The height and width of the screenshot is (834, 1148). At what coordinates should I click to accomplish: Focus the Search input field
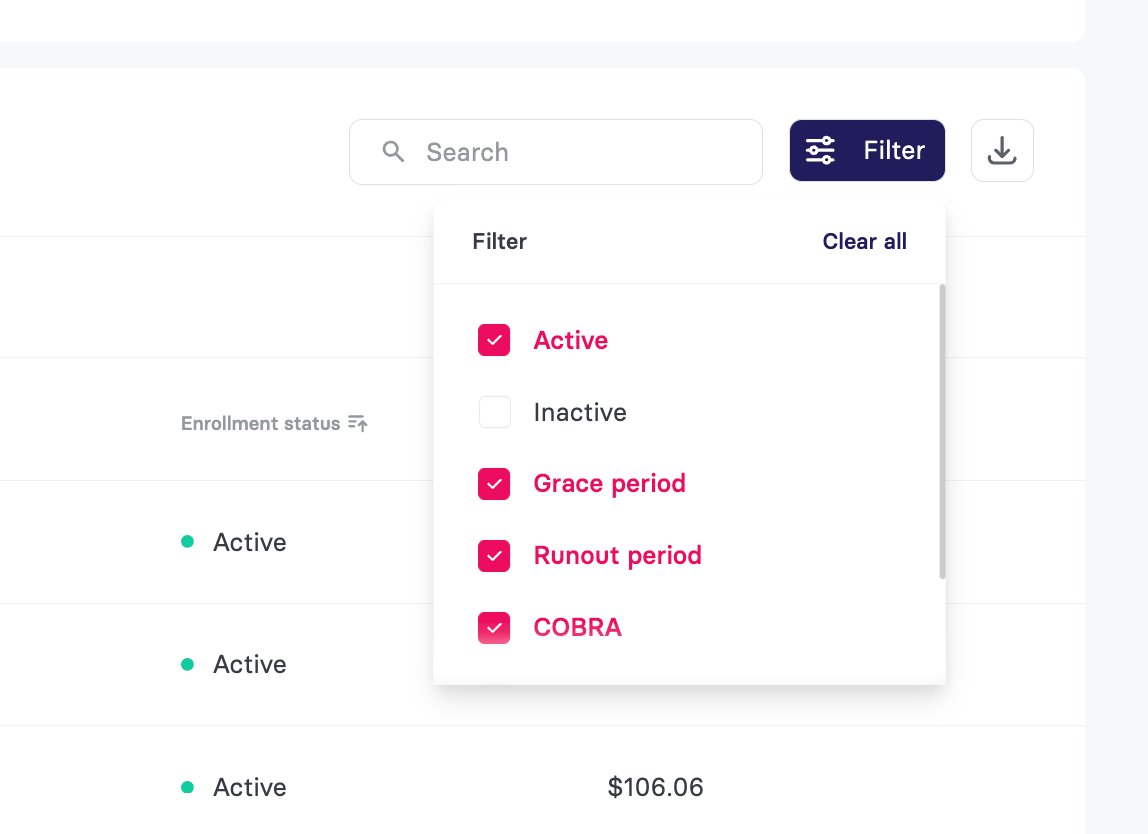[556, 152]
